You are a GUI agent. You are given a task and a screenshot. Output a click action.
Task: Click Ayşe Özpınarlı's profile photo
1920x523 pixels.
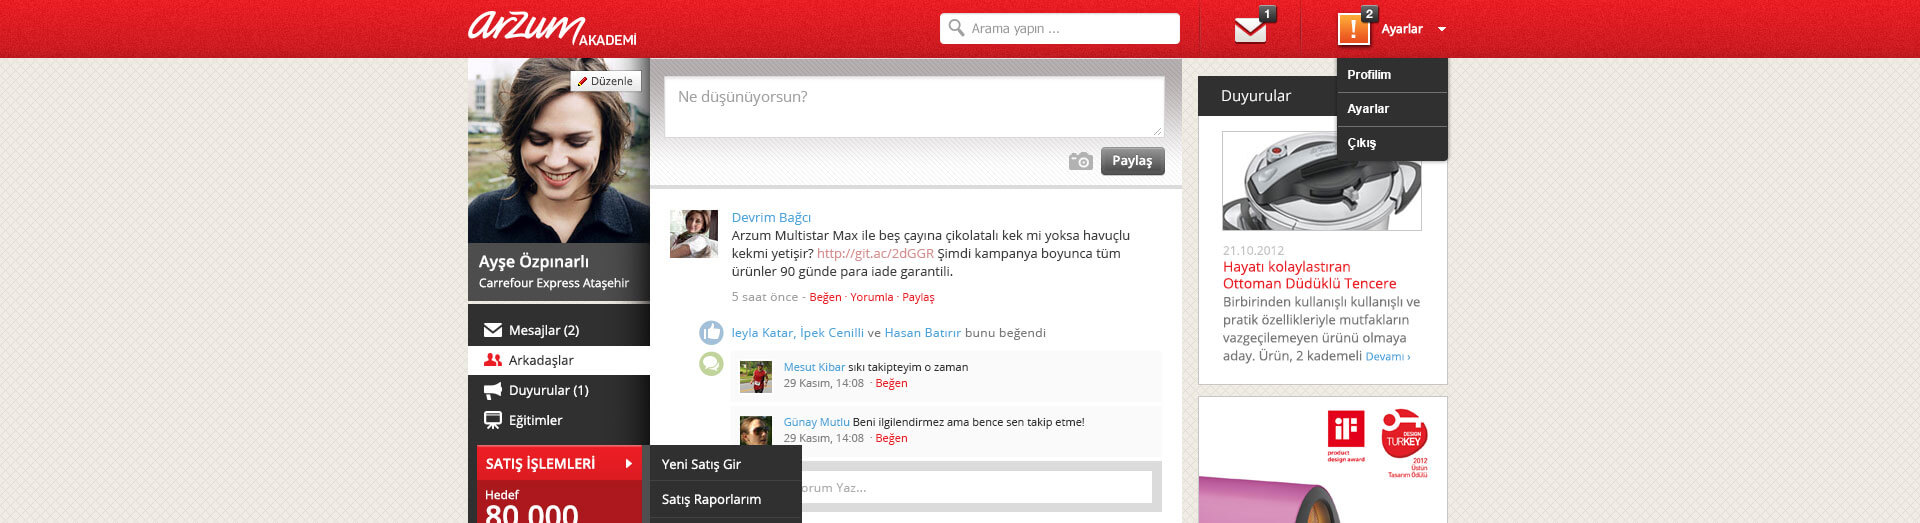pyautogui.click(x=559, y=150)
